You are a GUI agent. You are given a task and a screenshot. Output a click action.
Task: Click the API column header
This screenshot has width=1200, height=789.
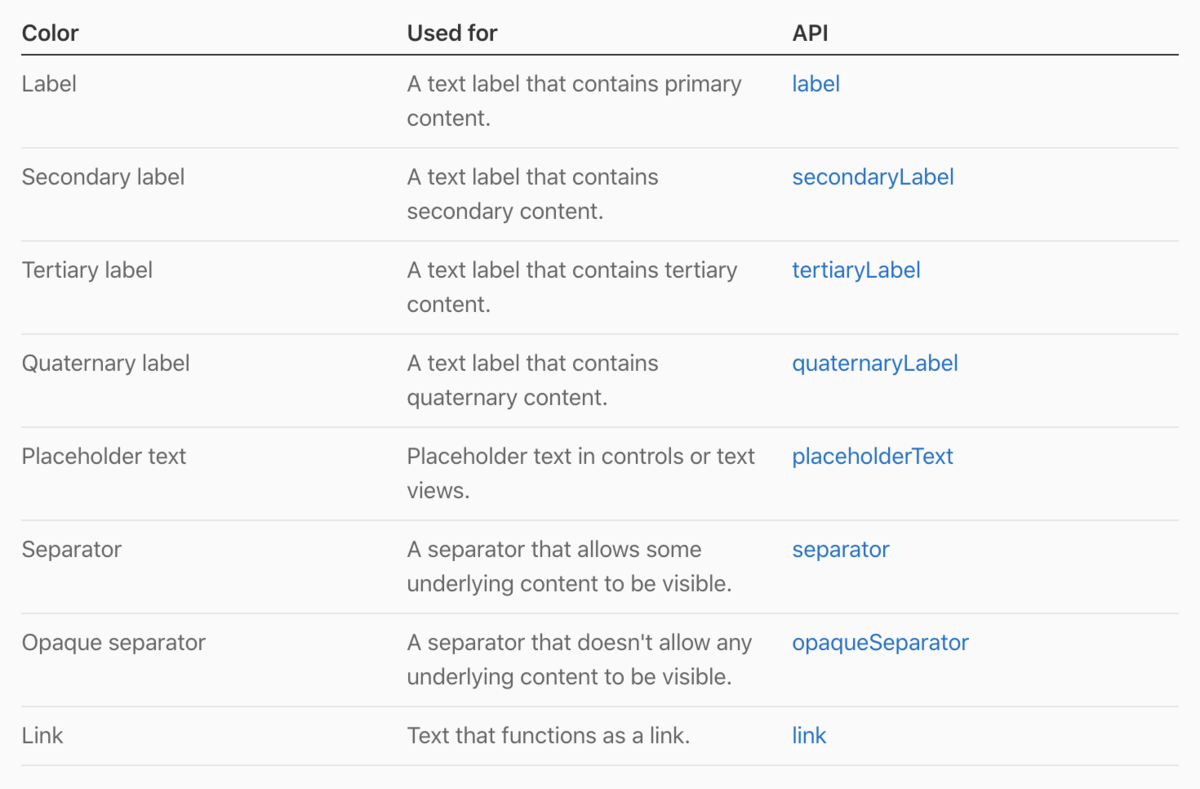[810, 33]
